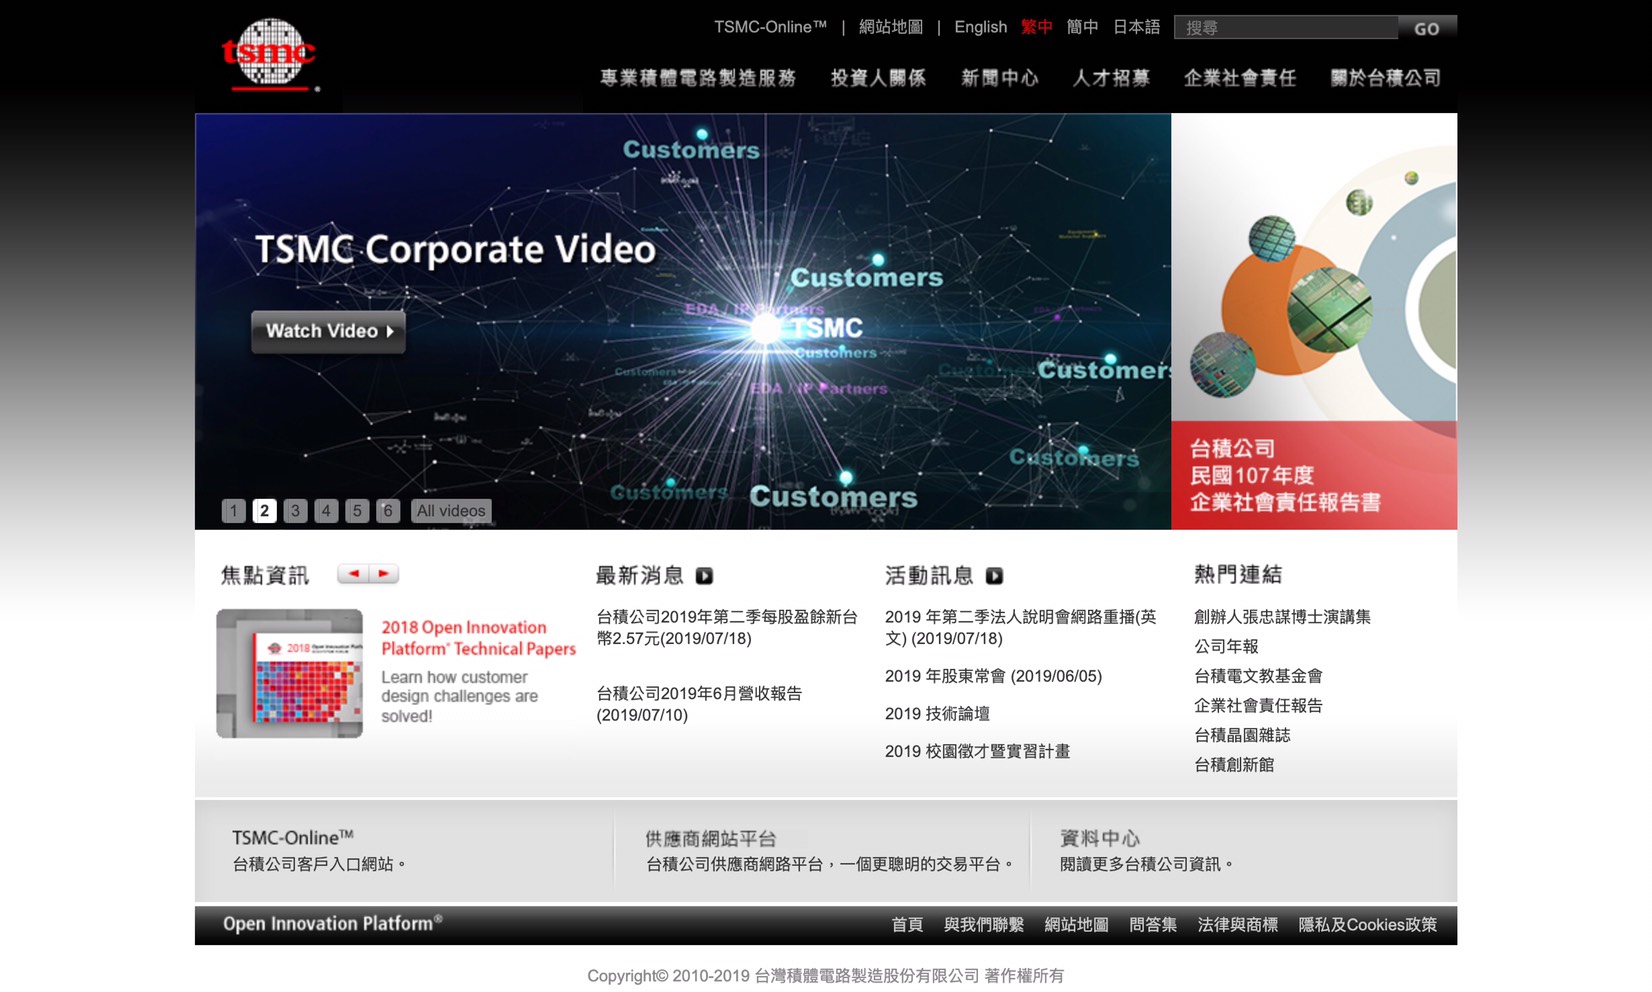Image resolution: width=1652 pixels, height=992 pixels.
Task: Go to 首頁 in the footer
Action: coord(907,925)
